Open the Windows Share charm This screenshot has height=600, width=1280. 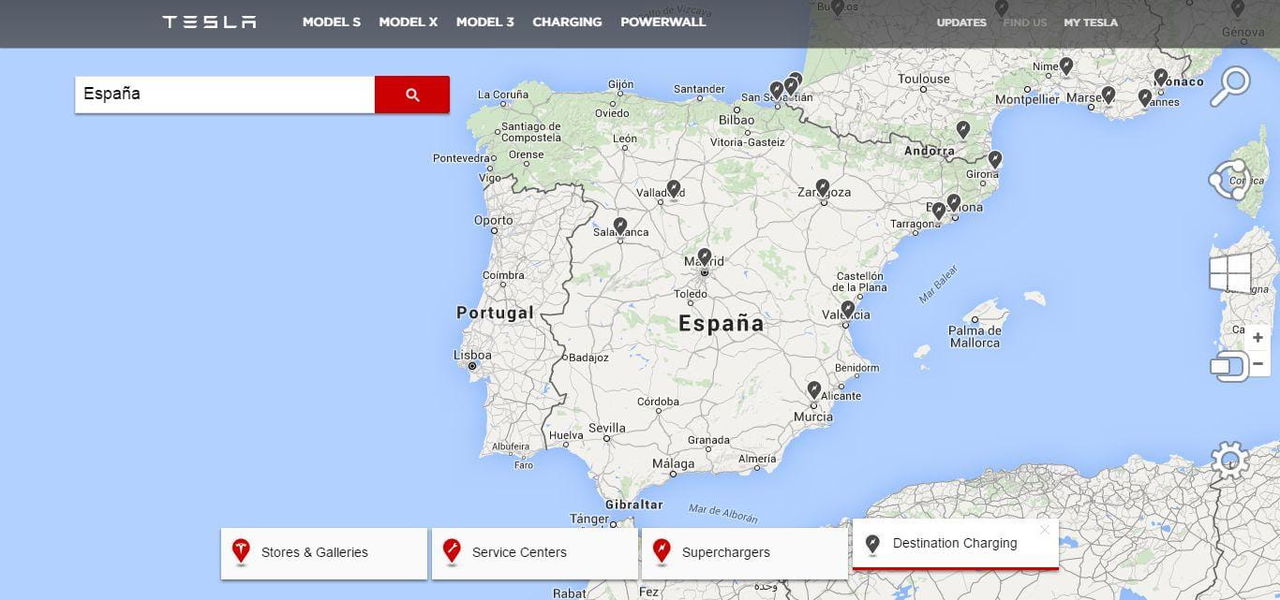coord(1230,180)
